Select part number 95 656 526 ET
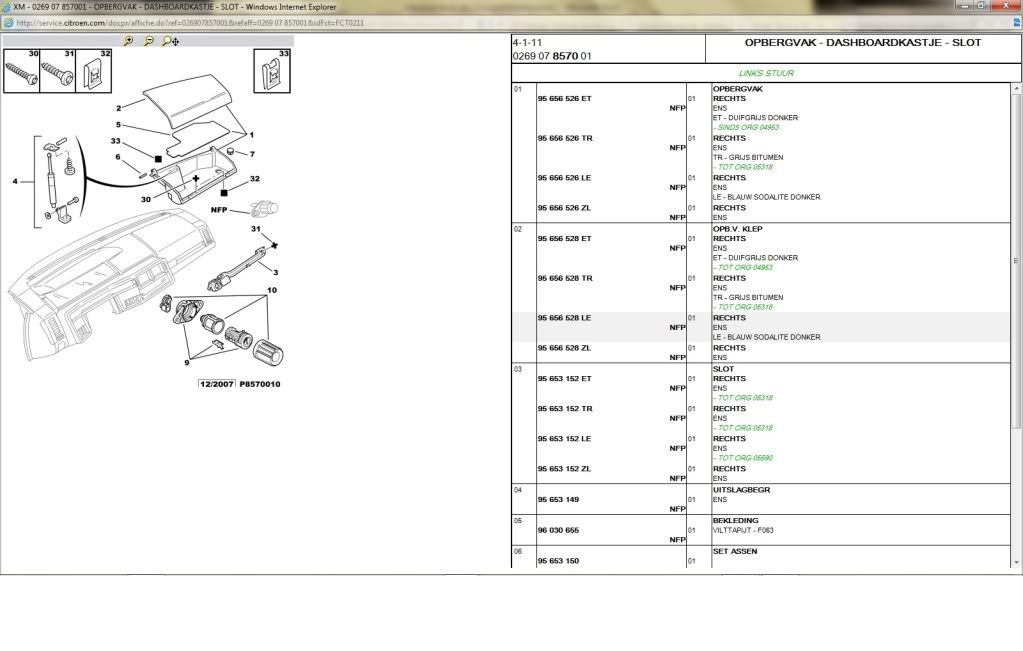1023x651 pixels. click(564, 98)
